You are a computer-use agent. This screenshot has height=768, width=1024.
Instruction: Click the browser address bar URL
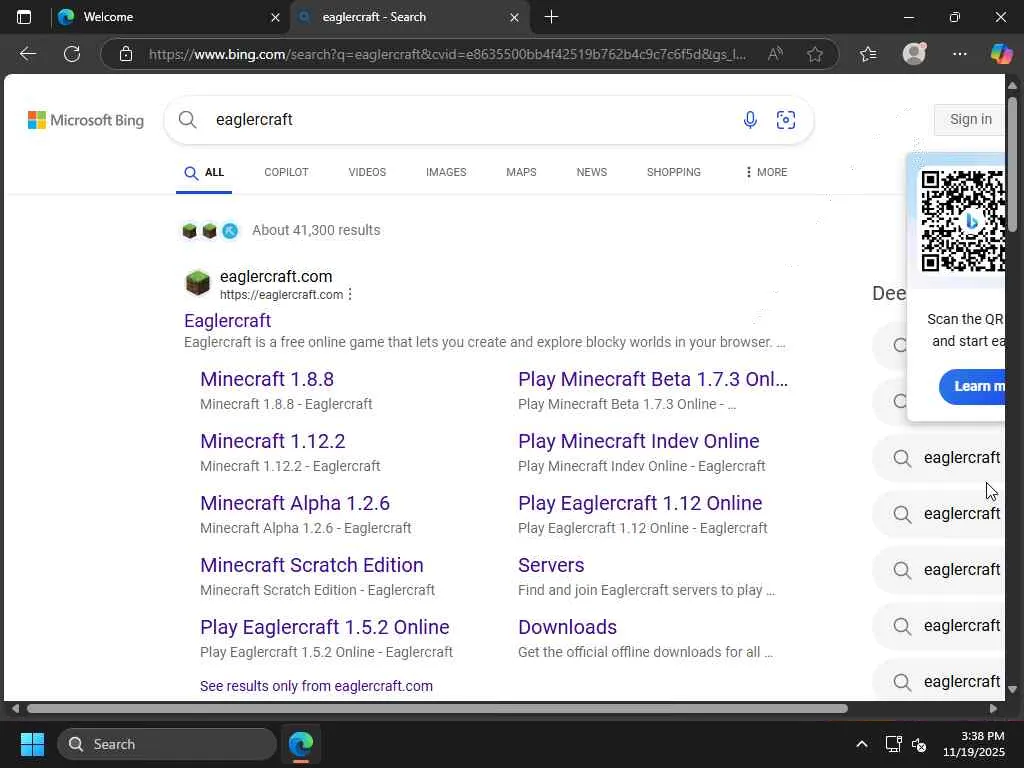[x=447, y=54]
